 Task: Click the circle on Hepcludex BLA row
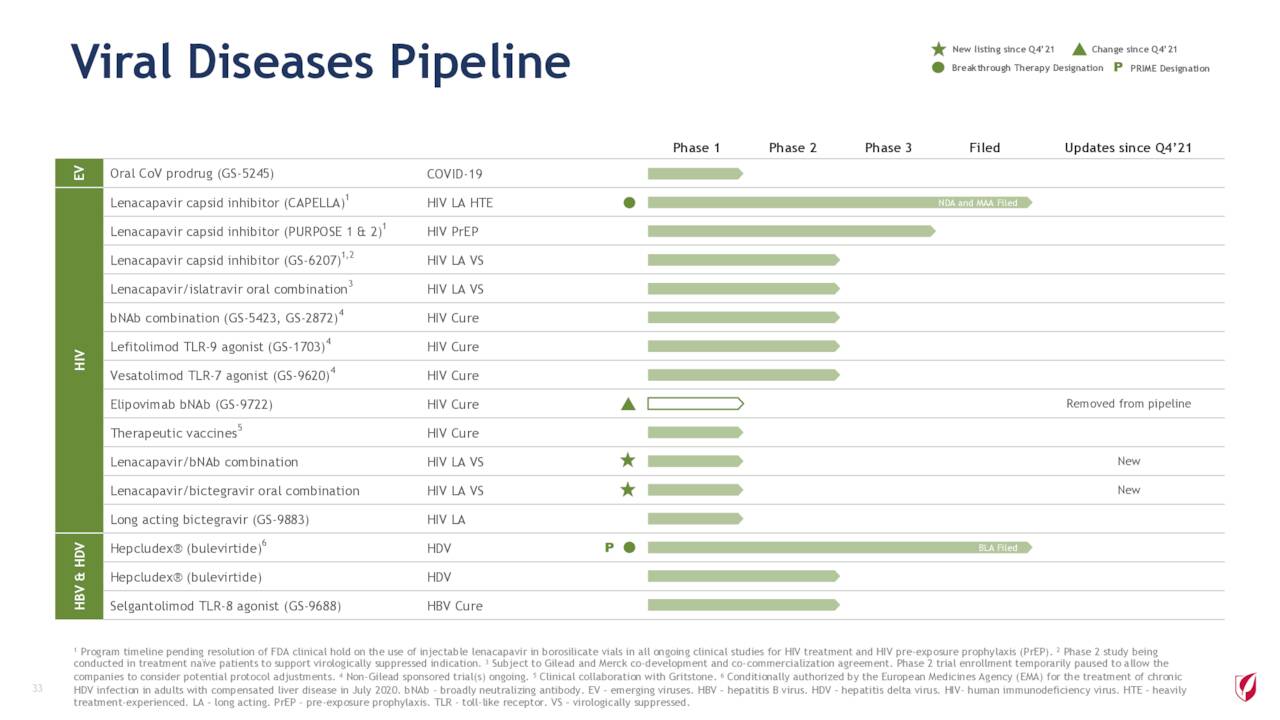tap(629, 548)
